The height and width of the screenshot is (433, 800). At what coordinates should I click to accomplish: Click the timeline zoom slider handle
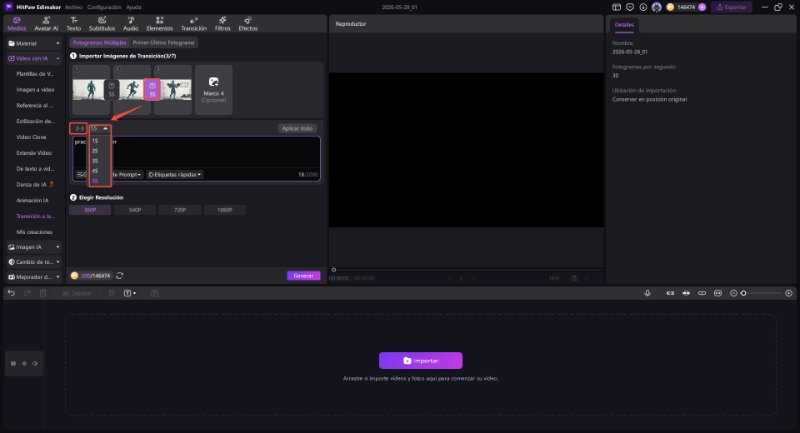[x=743, y=293]
